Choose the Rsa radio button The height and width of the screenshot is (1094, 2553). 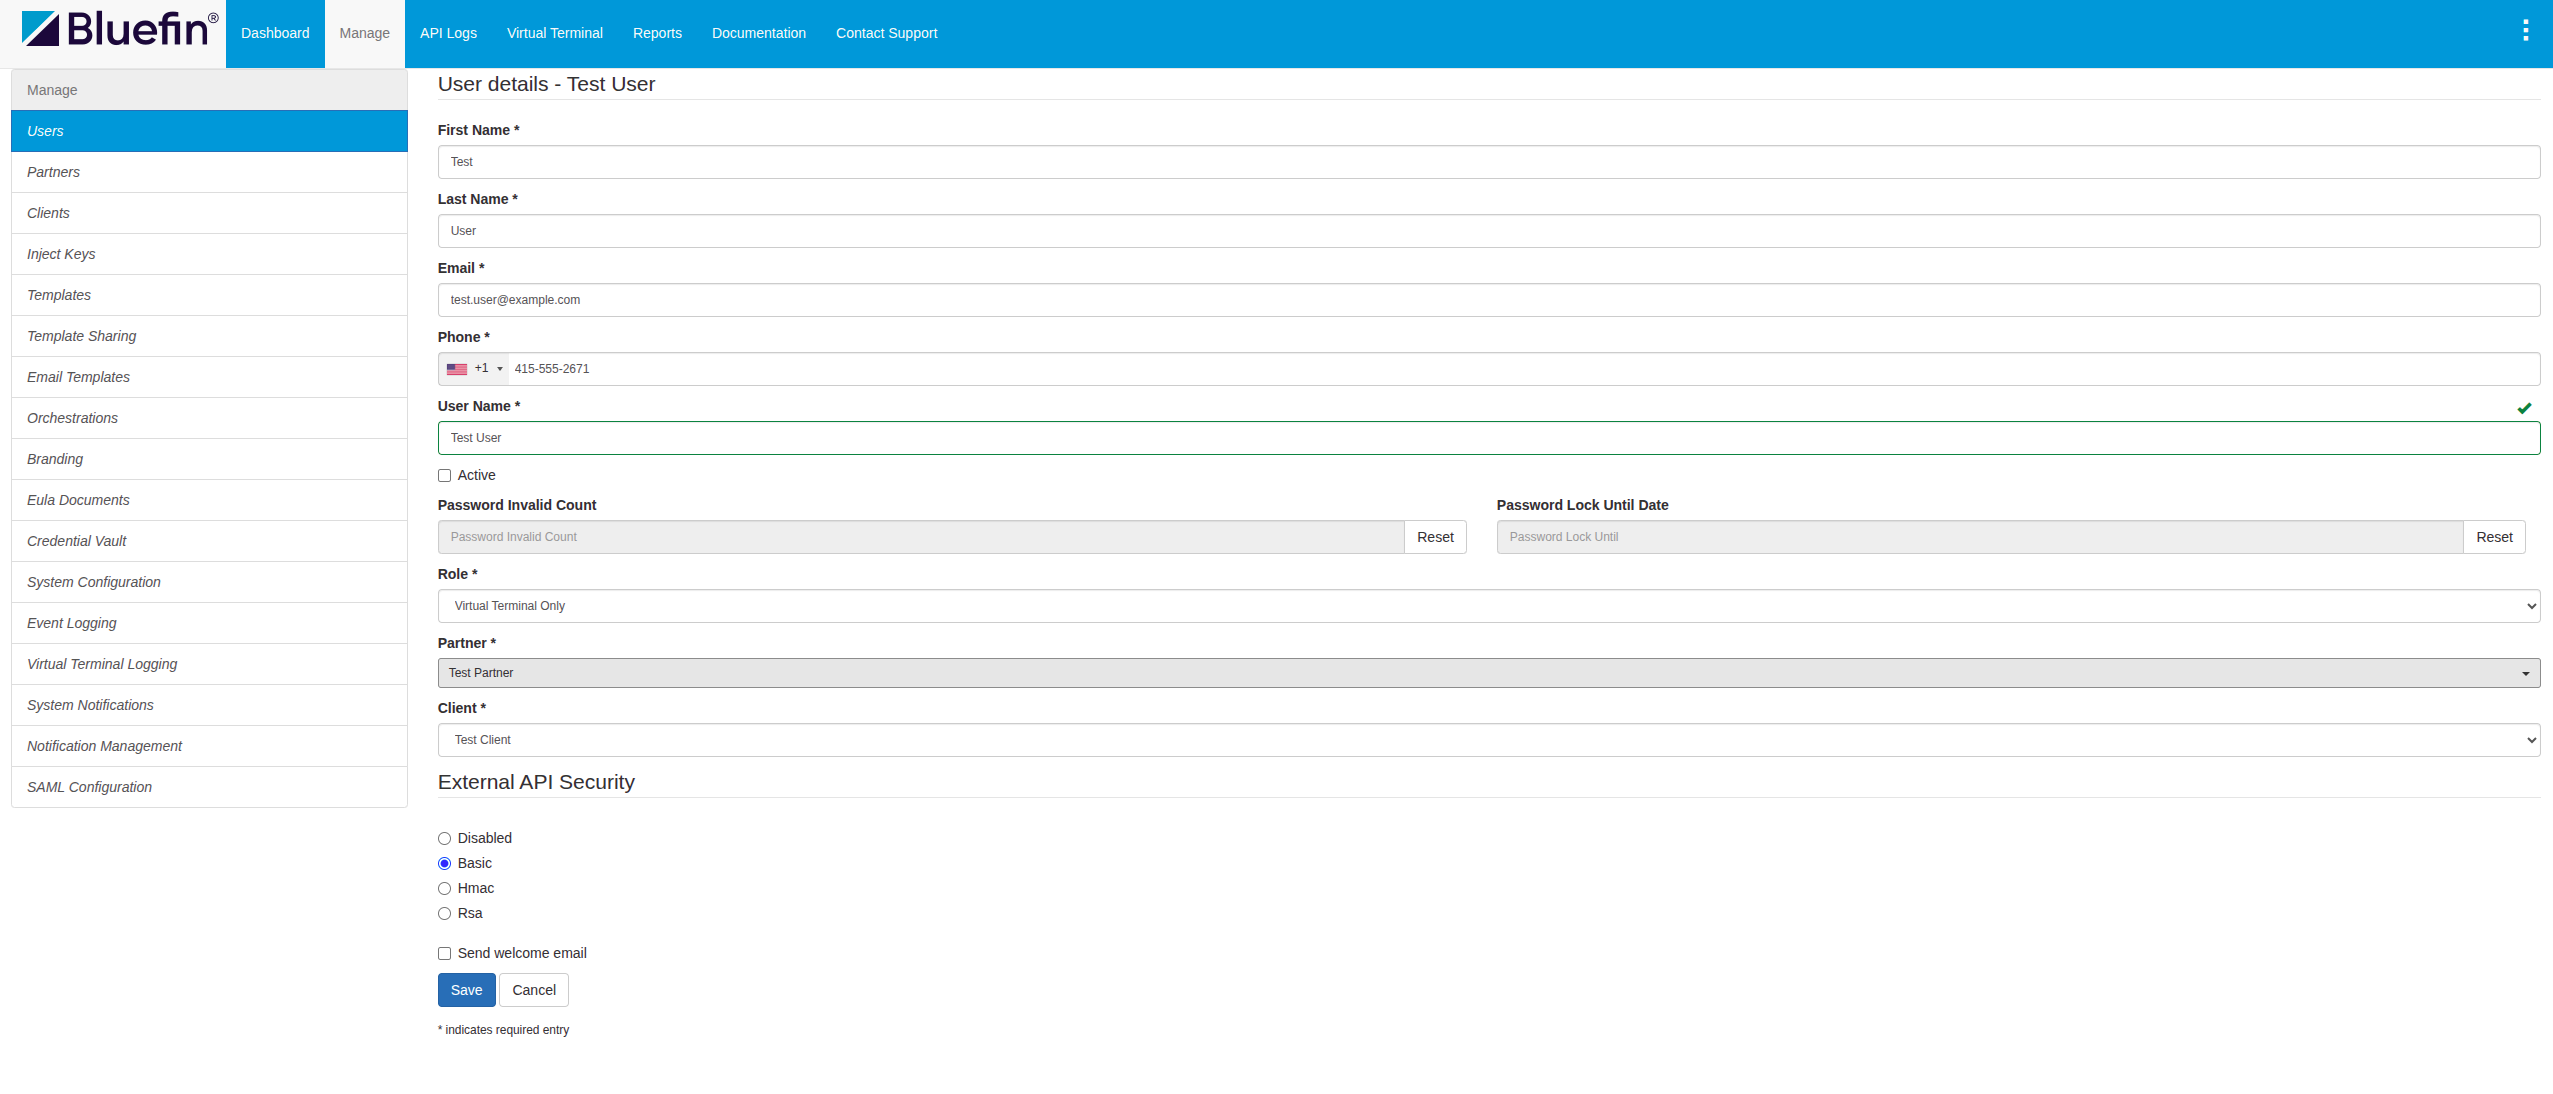click(x=445, y=914)
